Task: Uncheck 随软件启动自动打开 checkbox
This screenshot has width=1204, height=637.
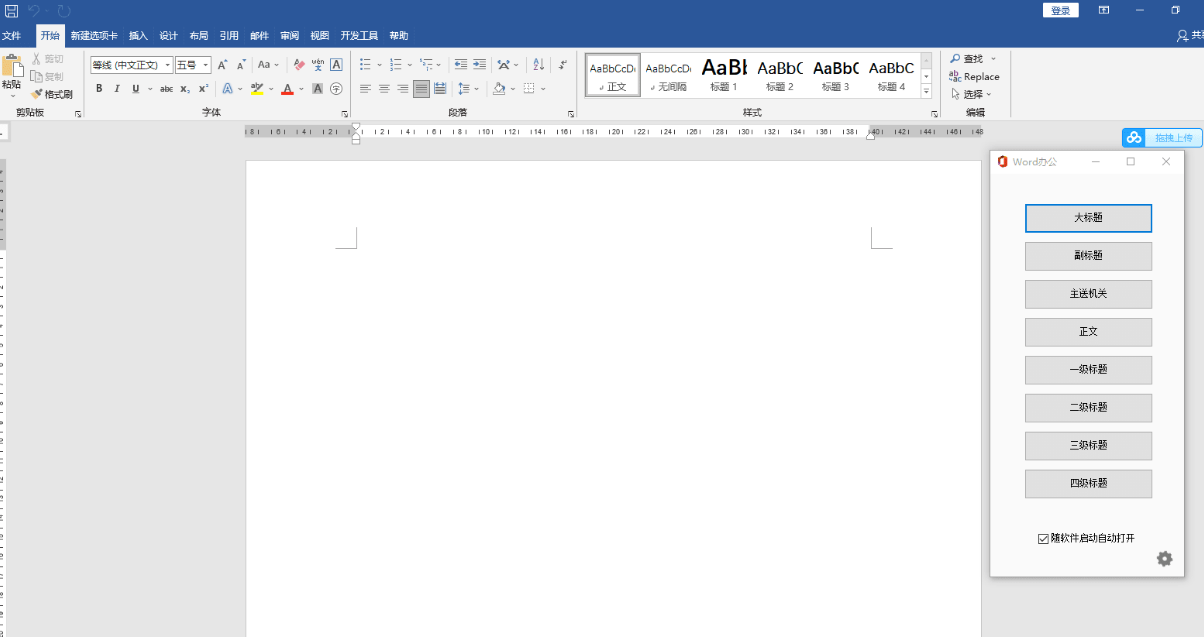Action: coord(1043,538)
